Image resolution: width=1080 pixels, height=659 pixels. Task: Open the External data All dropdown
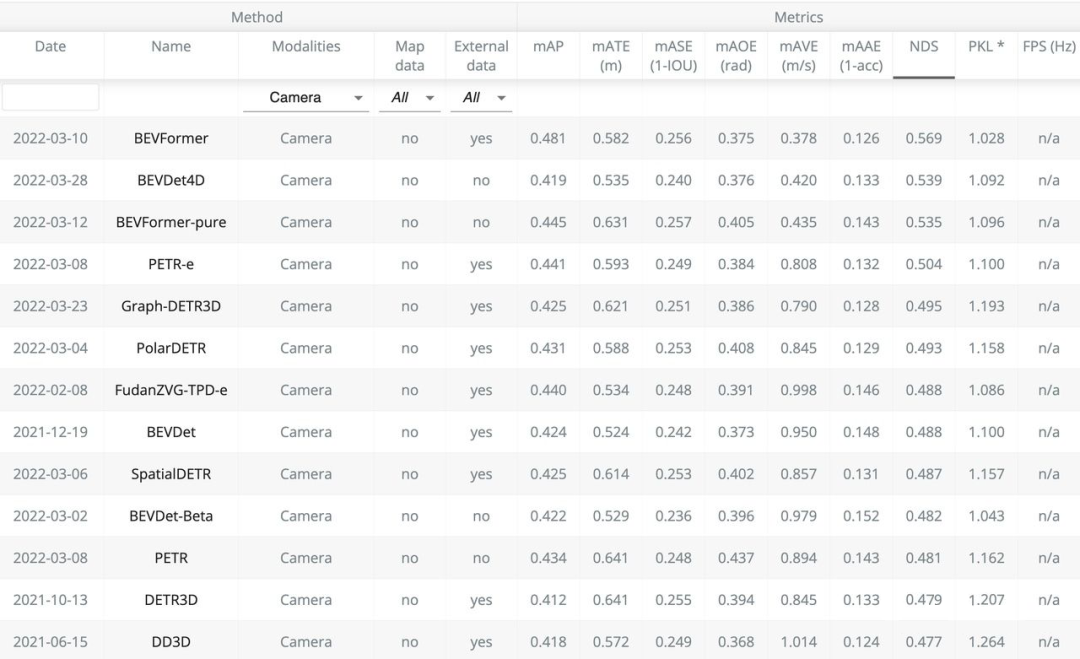(481, 97)
